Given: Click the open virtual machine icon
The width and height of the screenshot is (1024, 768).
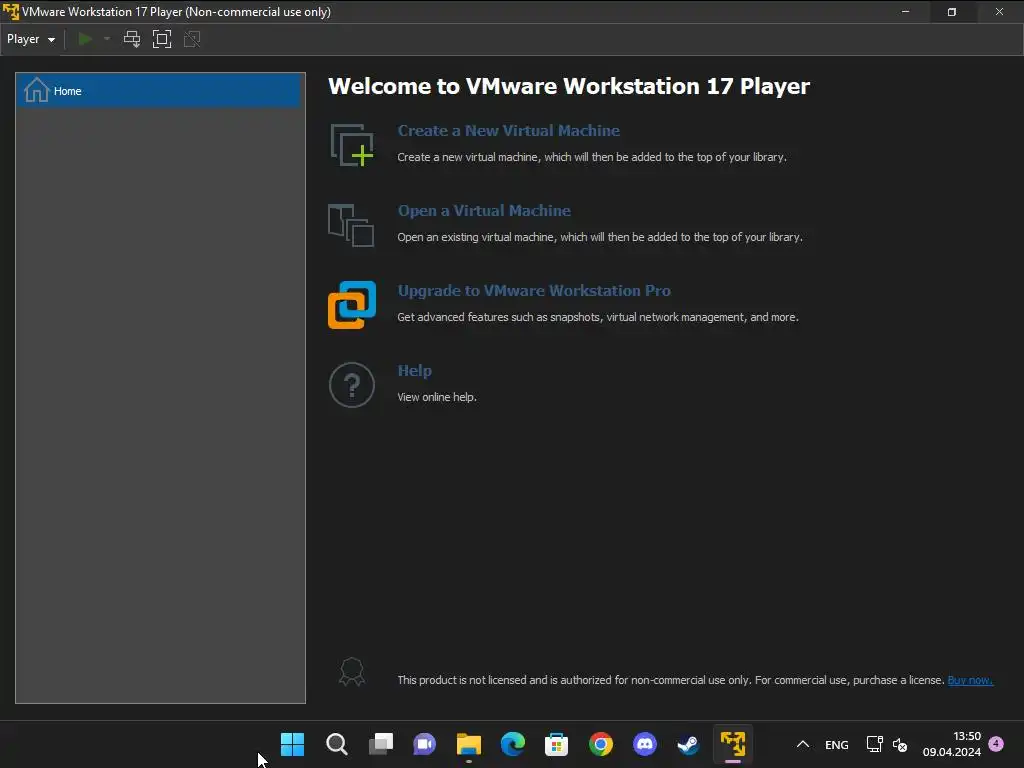Looking at the screenshot, I should point(351,225).
